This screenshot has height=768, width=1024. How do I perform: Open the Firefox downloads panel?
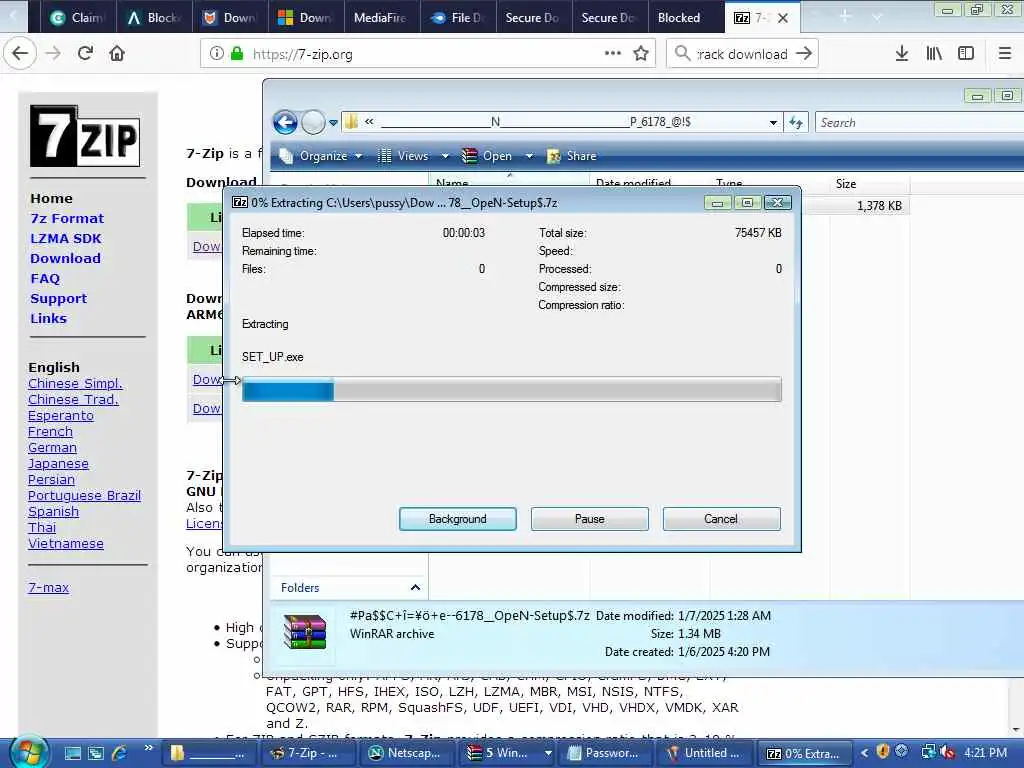click(901, 54)
